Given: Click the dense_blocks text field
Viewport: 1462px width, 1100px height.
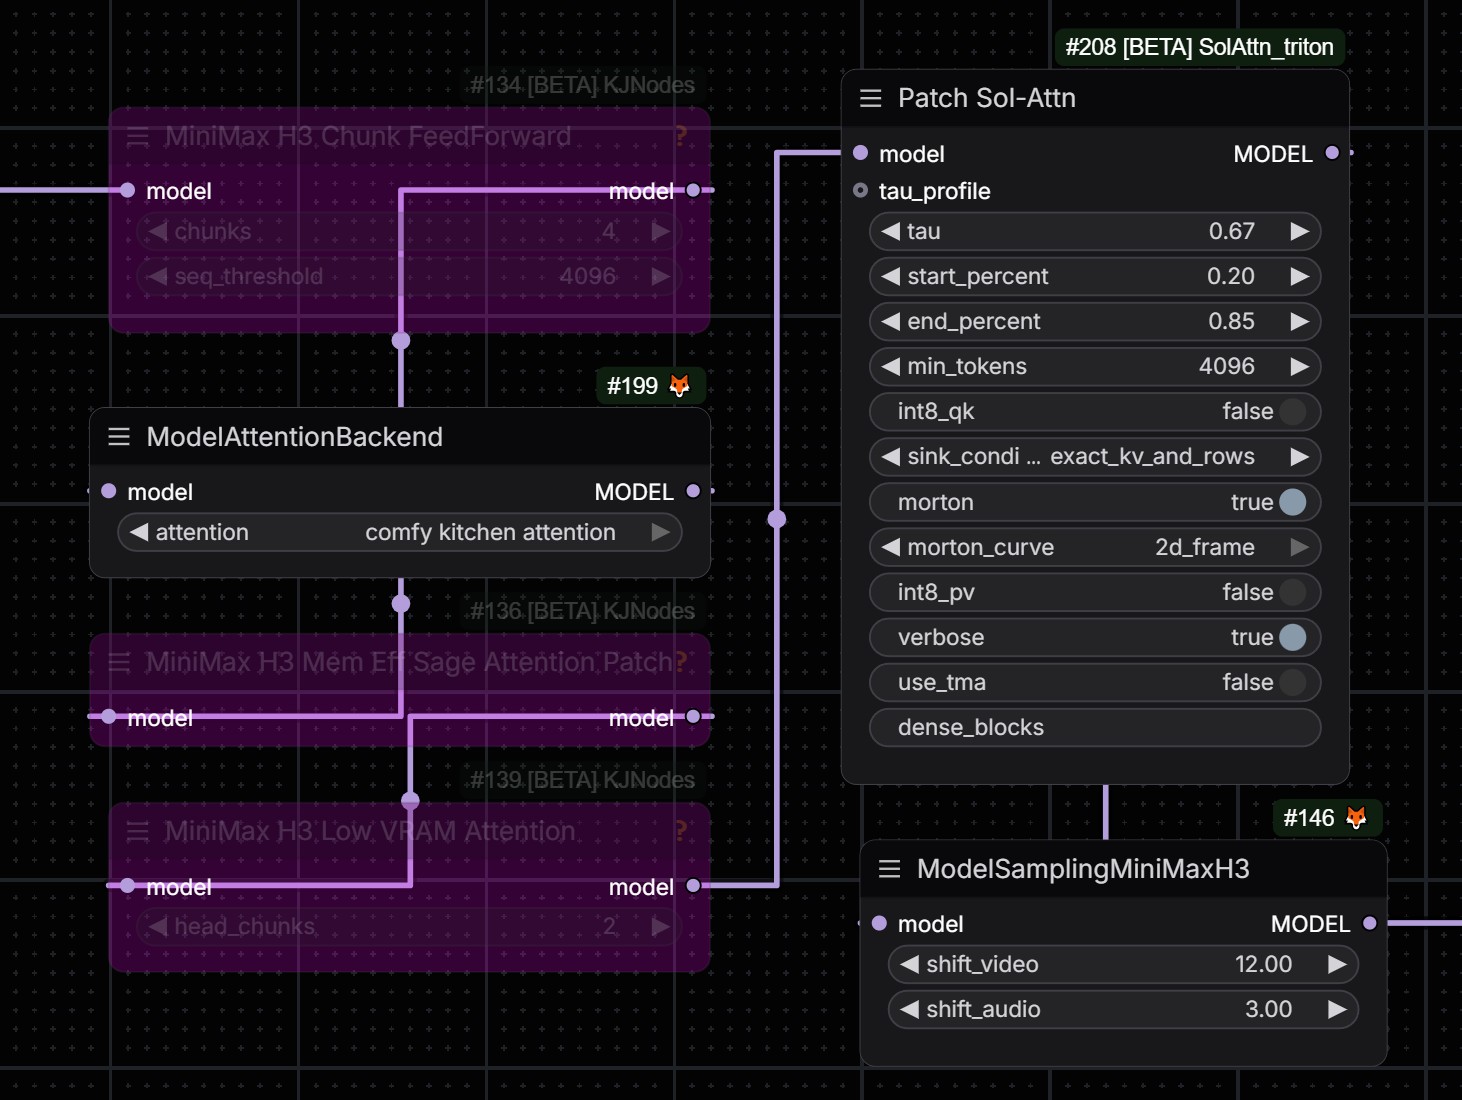Looking at the screenshot, I should coord(1095,727).
